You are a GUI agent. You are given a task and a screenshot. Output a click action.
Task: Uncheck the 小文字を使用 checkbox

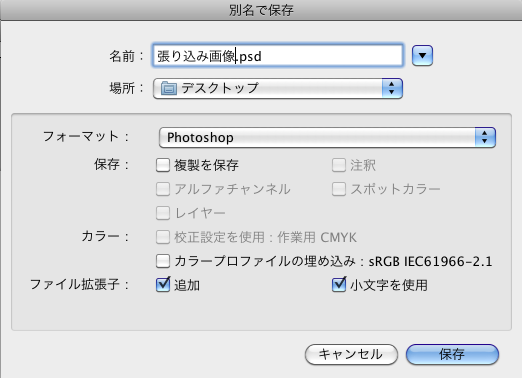tap(339, 284)
